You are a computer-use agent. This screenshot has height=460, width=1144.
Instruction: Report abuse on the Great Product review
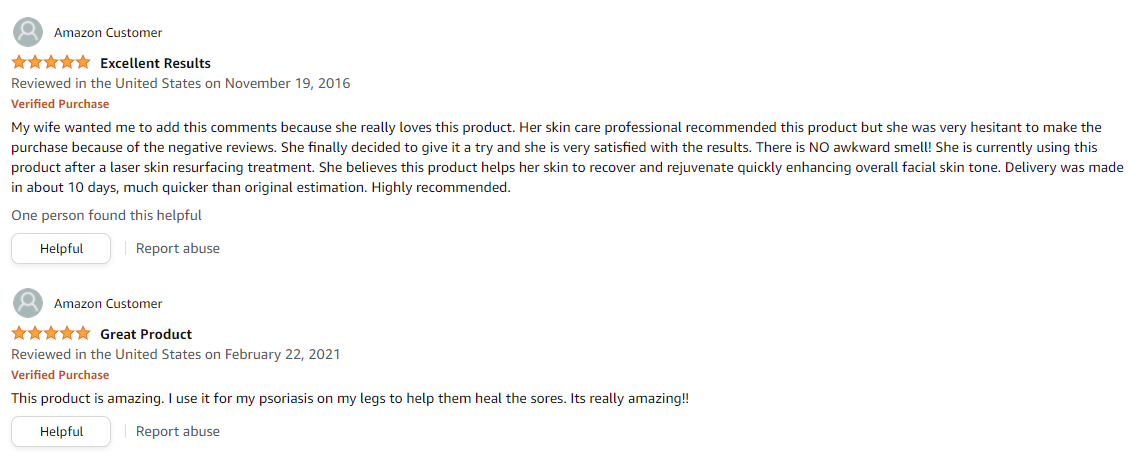(x=177, y=432)
